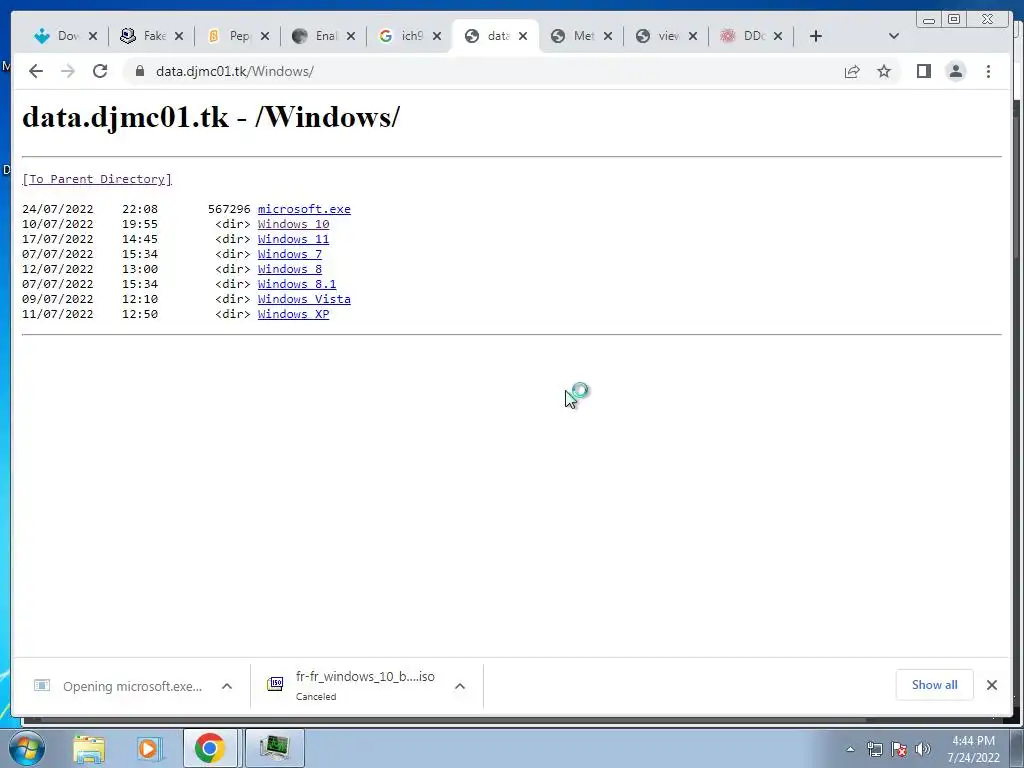Switch to the 'DDo' tab
The width and height of the screenshot is (1024, 768).
tap(744, 36)
